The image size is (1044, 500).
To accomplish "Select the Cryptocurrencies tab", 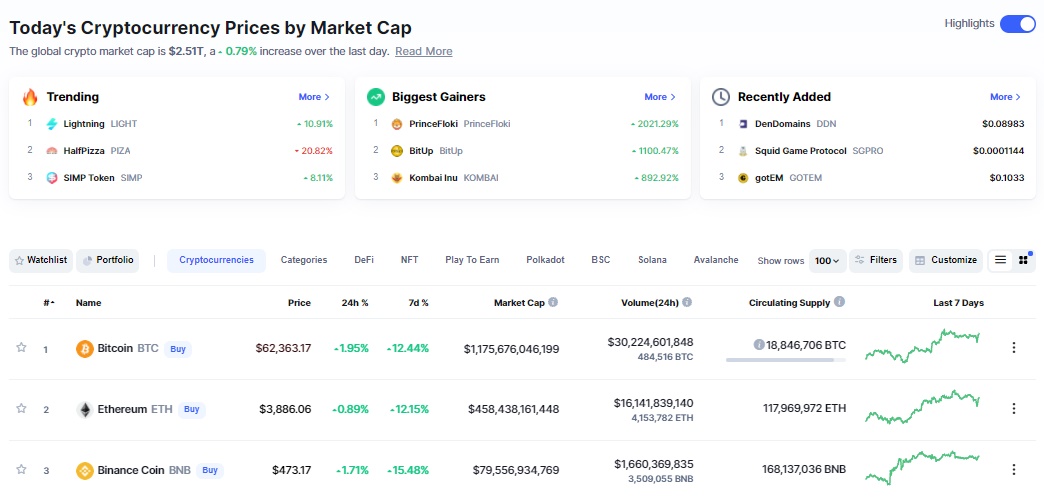I will click(x=216, y=260).
